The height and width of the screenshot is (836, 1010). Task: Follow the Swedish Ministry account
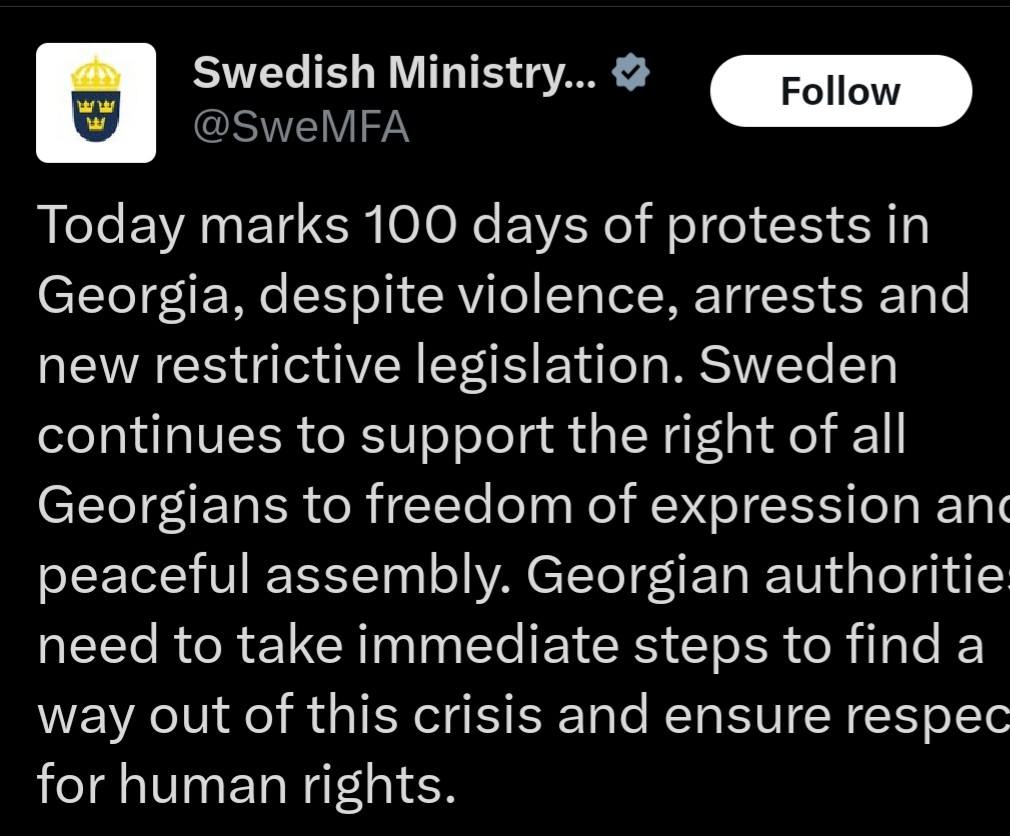pyautogui.click(x=840, y=91)
